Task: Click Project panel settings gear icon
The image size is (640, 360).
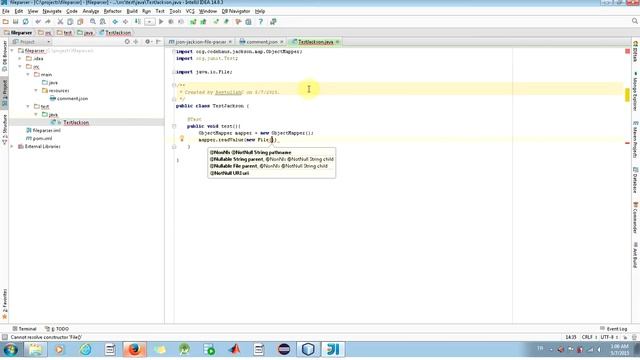Action: (x=148, y=42)
